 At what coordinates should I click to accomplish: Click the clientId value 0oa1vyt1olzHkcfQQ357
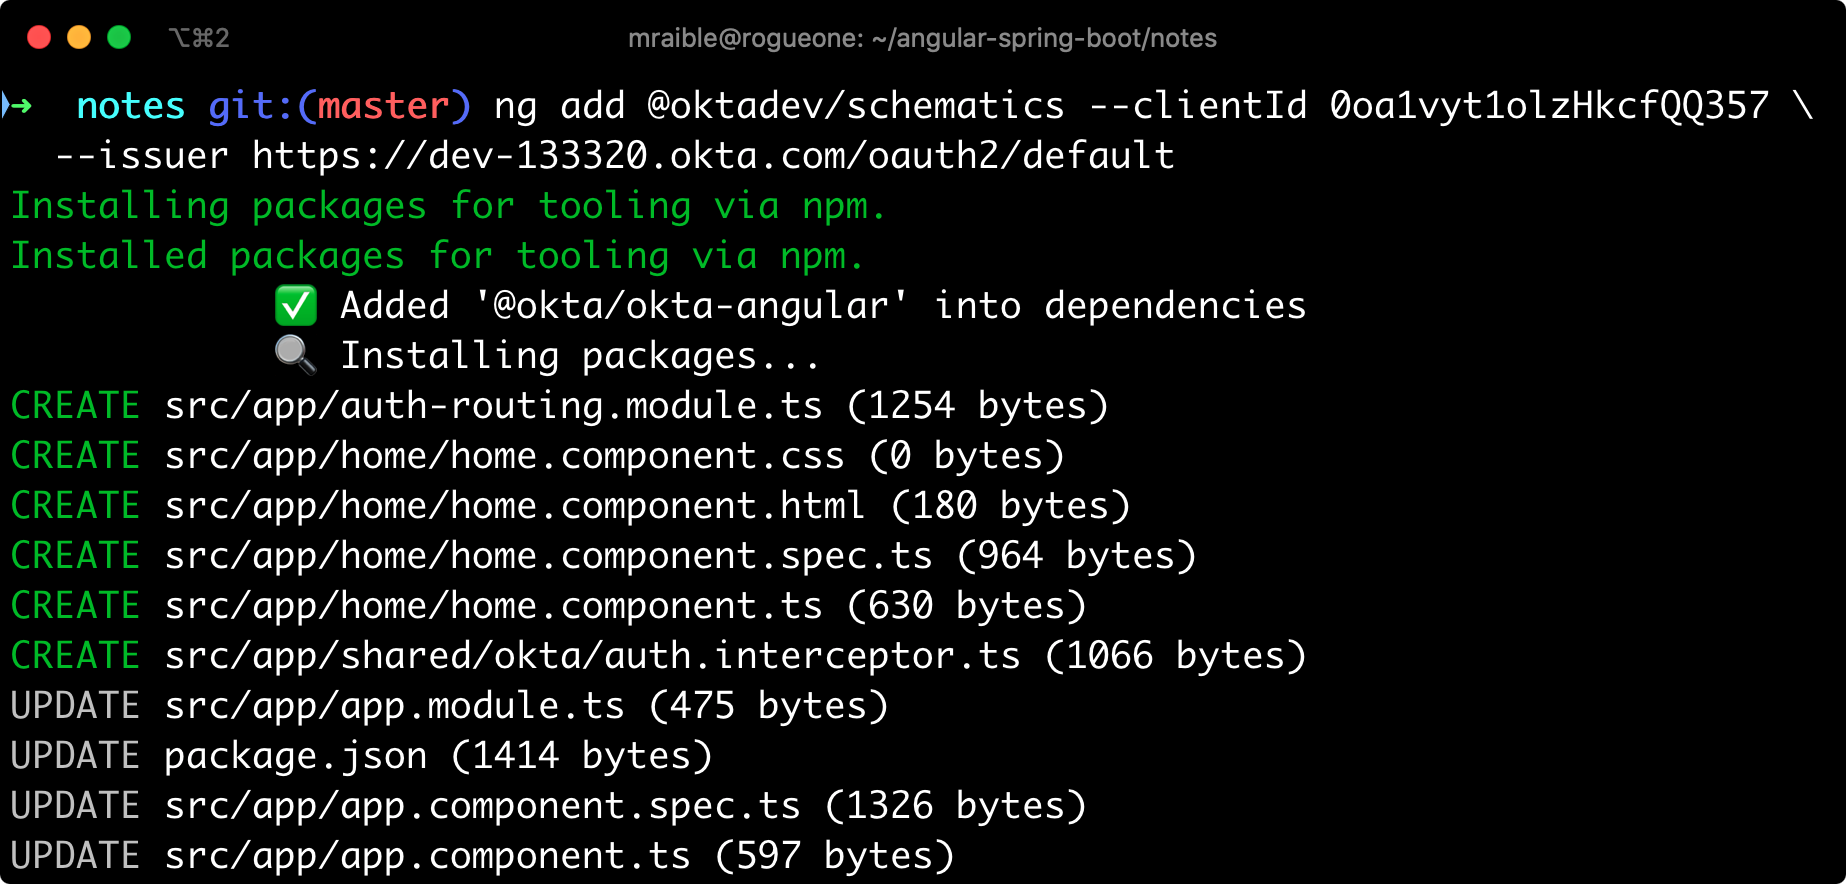click(x=1545, y=105)
